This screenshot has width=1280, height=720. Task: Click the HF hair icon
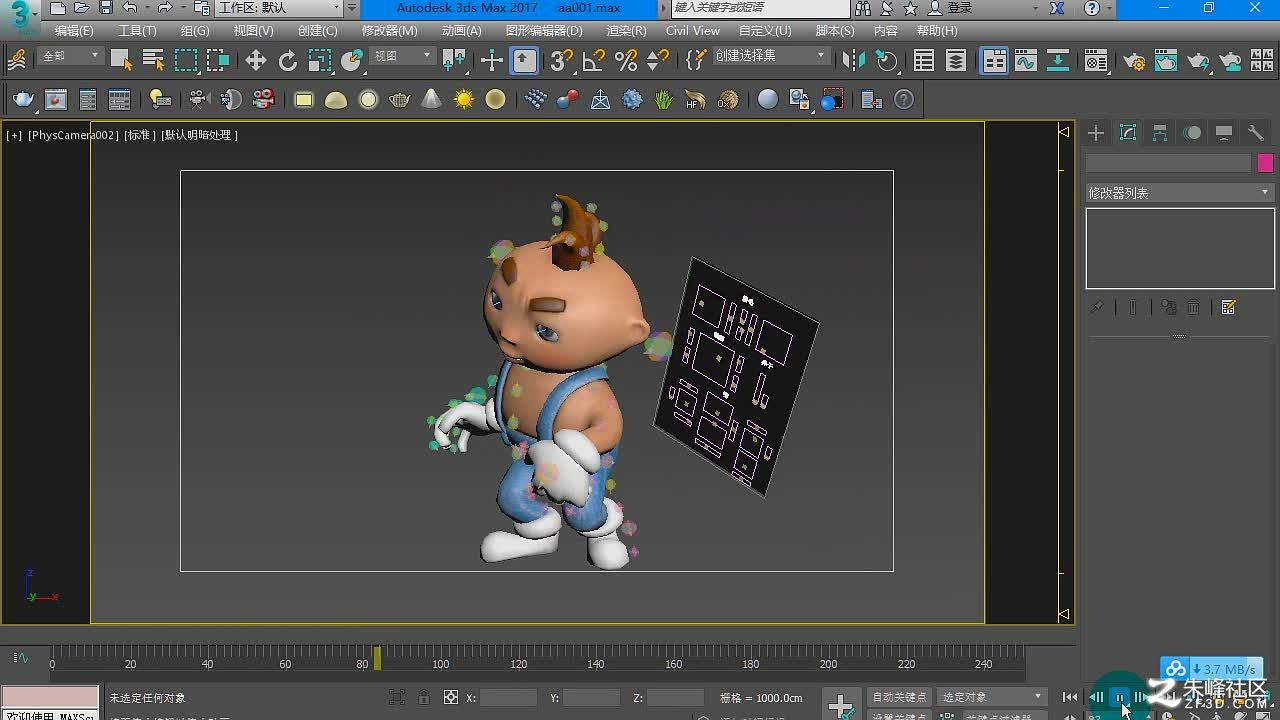[696, 99]
